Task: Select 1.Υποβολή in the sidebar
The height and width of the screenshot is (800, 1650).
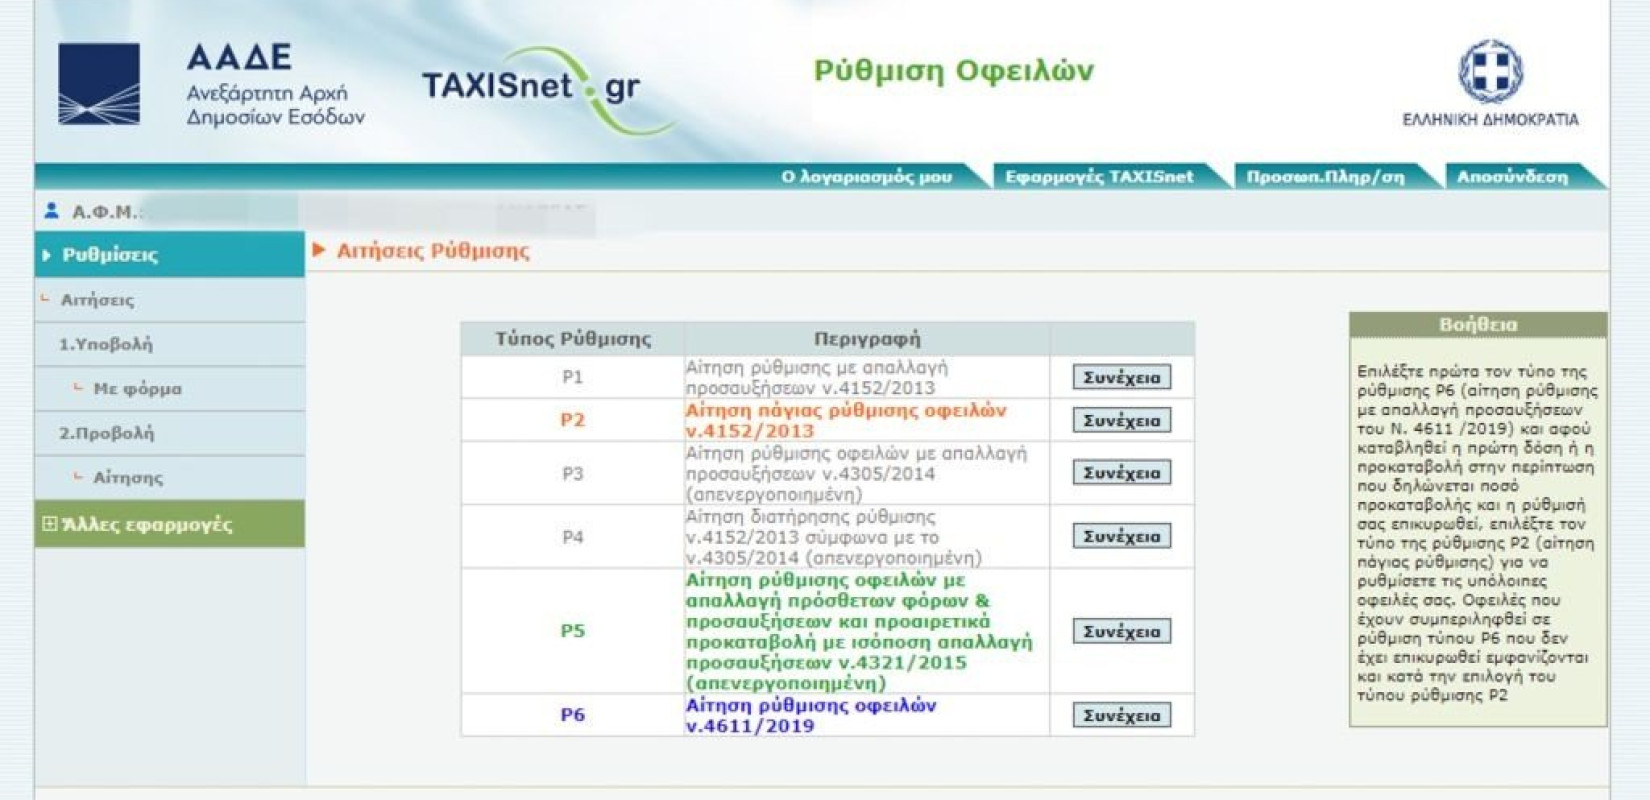Action: click(105, 344)
